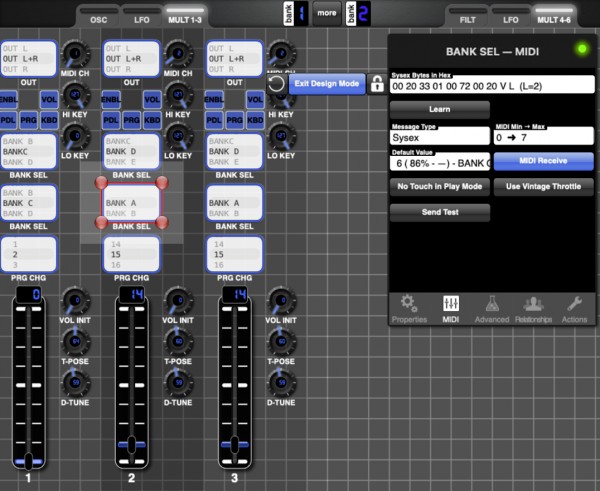Screen dimensions: 600x491
Task: Open channel 1 PRG CHG picker
Action: pos(28,254)
